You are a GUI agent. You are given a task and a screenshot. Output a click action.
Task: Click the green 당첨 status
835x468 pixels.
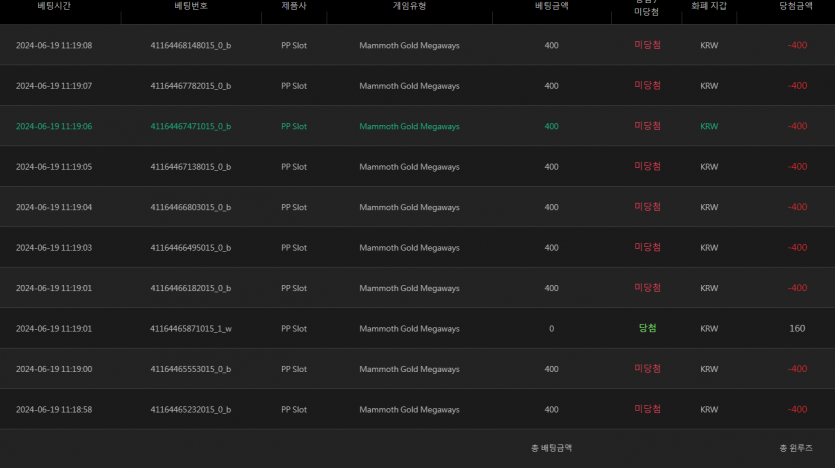click(648, 329)
